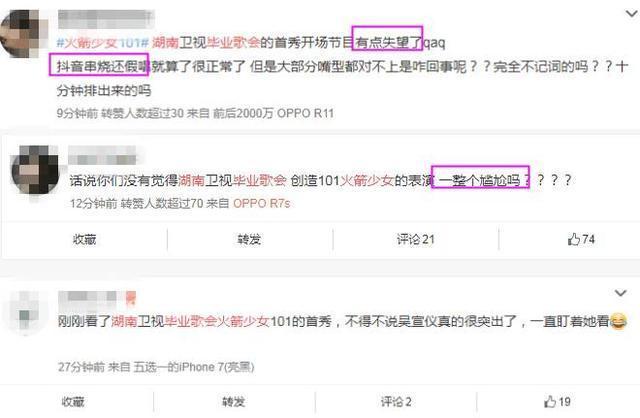Open the 评论 21 comments
This screenshot has width=640, height=418.
coord(416,239)
